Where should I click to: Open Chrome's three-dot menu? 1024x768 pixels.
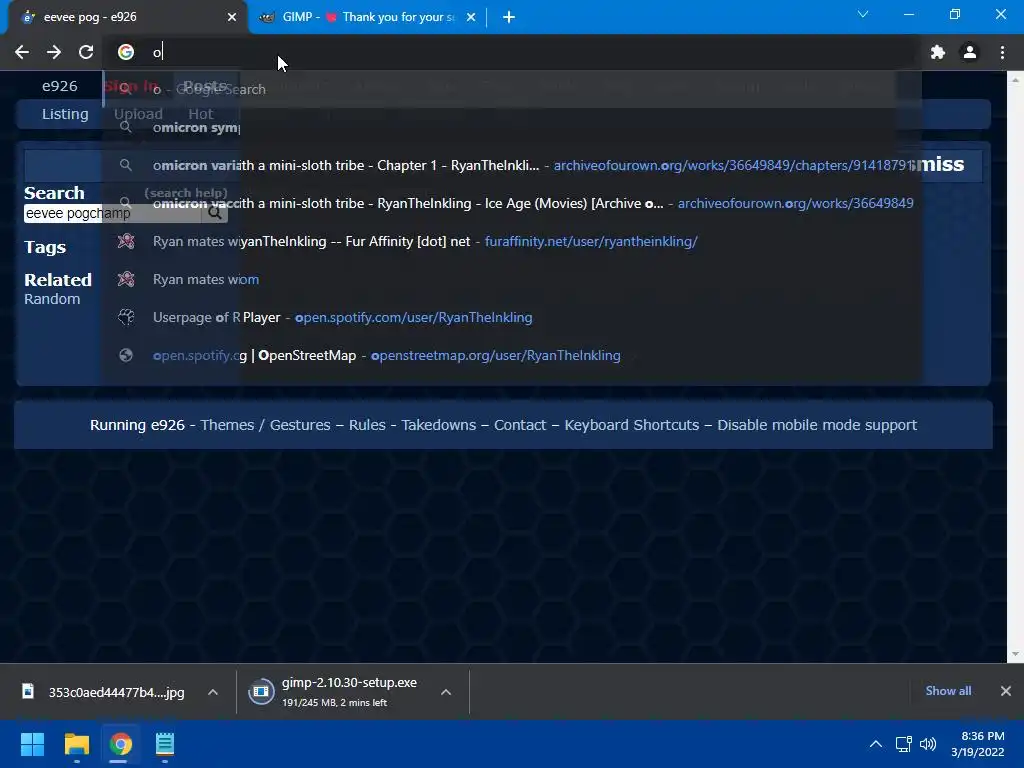coord(1002,52)
